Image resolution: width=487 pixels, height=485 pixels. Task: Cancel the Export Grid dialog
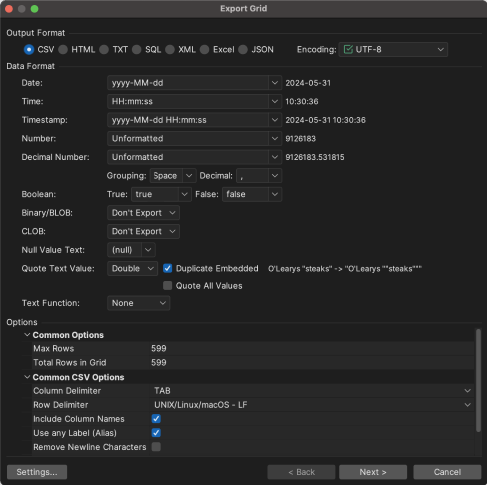coord(447,472)
